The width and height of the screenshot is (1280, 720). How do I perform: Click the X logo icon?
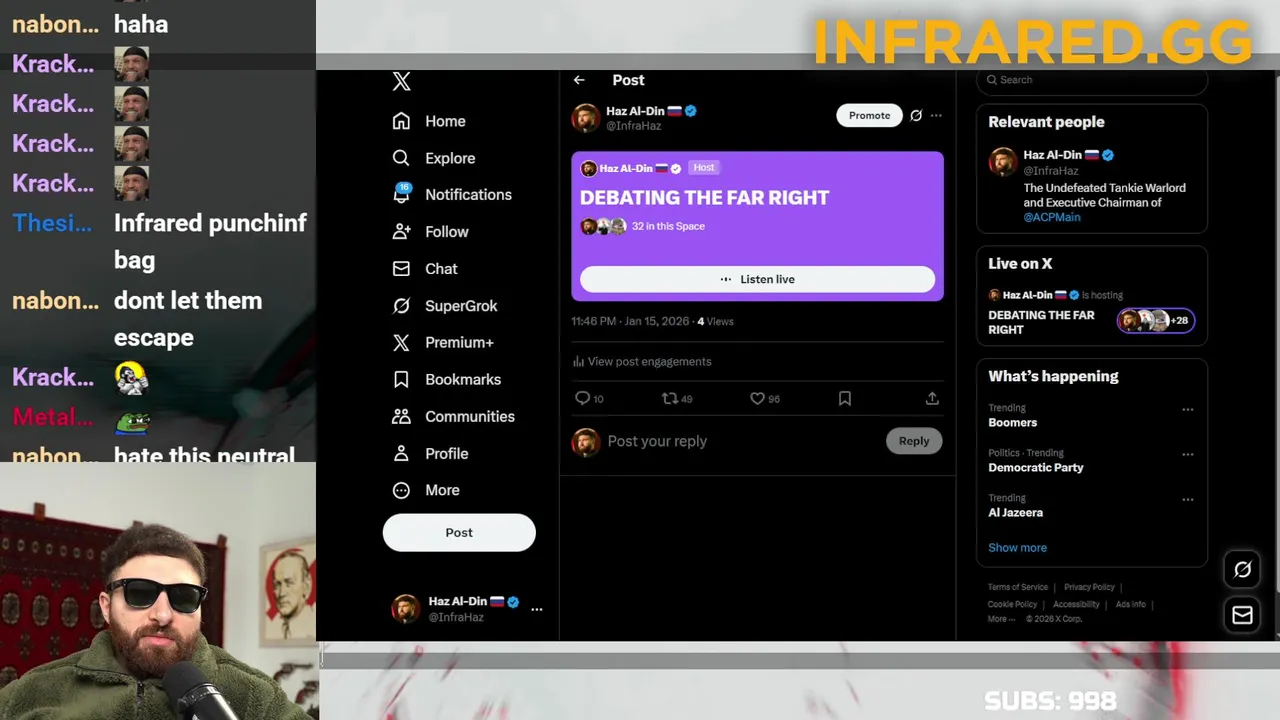coord(401,82)
